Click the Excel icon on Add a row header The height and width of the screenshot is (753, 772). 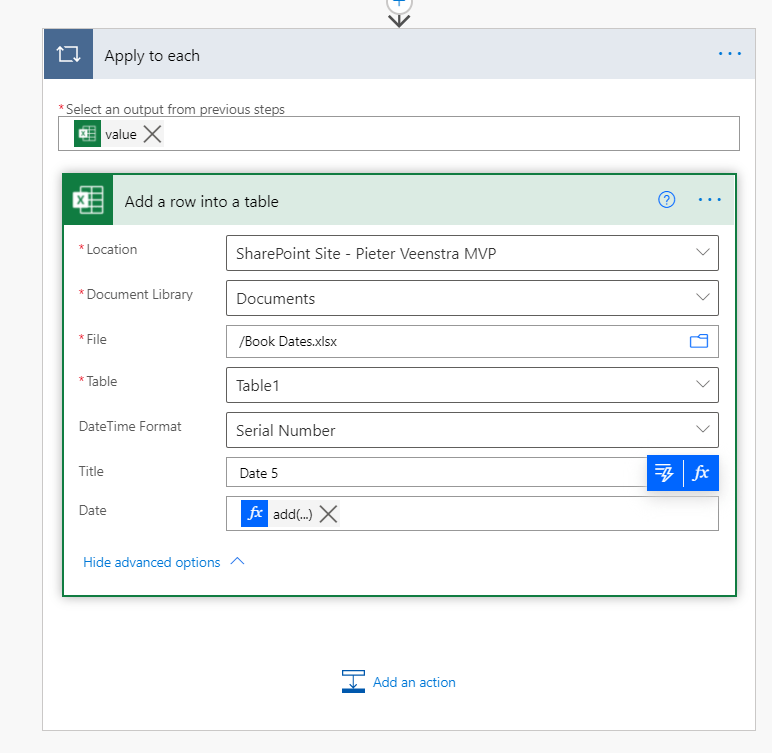pos(88,200)
